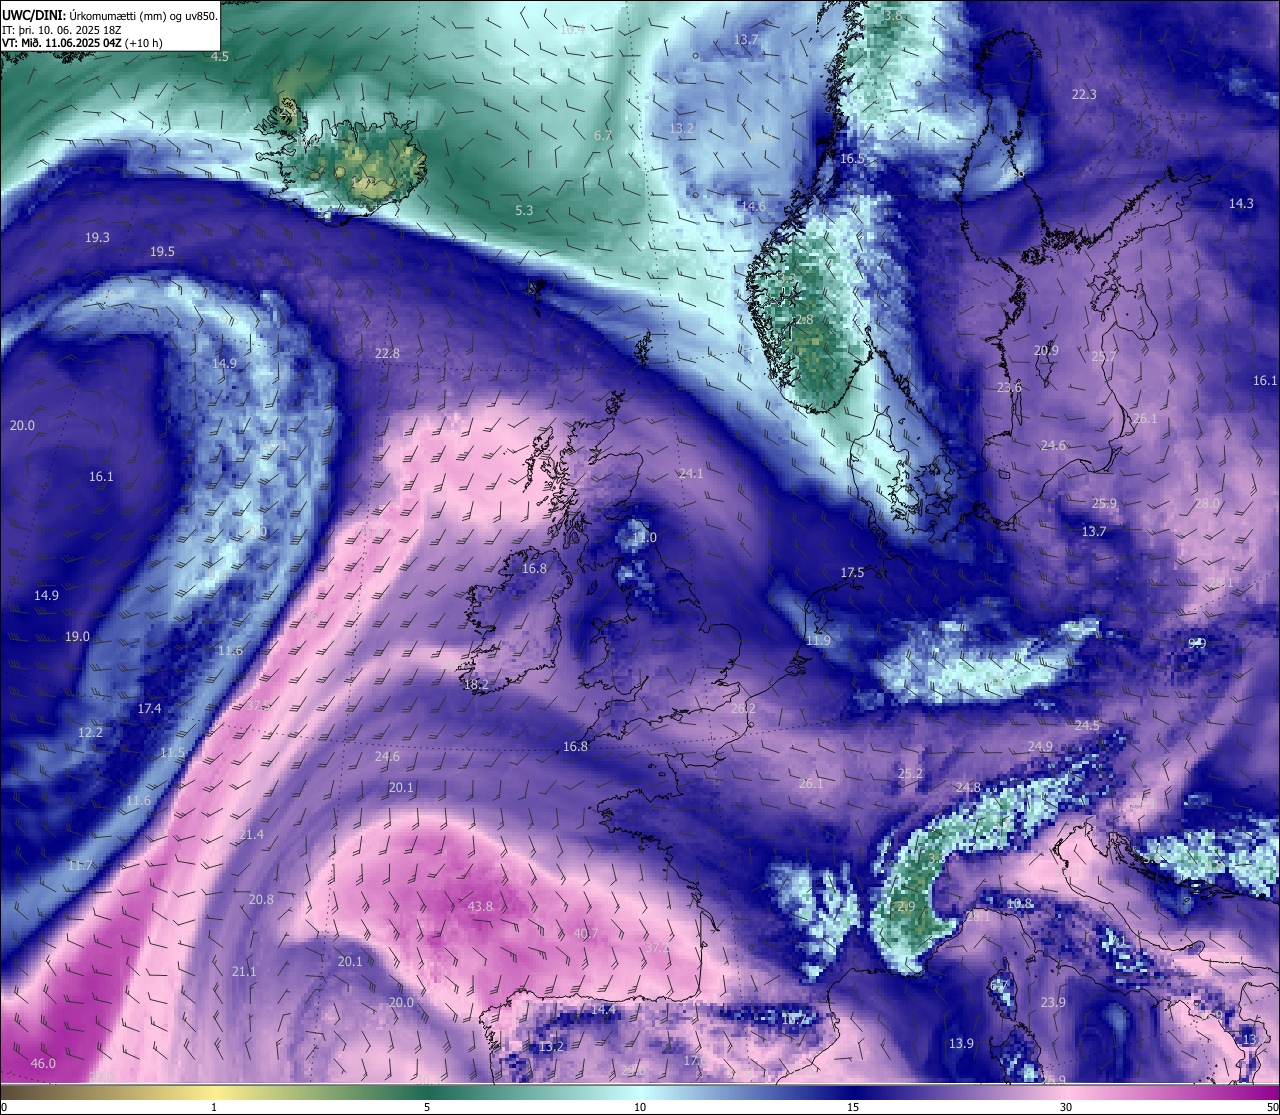1280x1115 pixels.
Task: Click the '24.1' value over the North Sea
Action: click(x=691, y=474)
